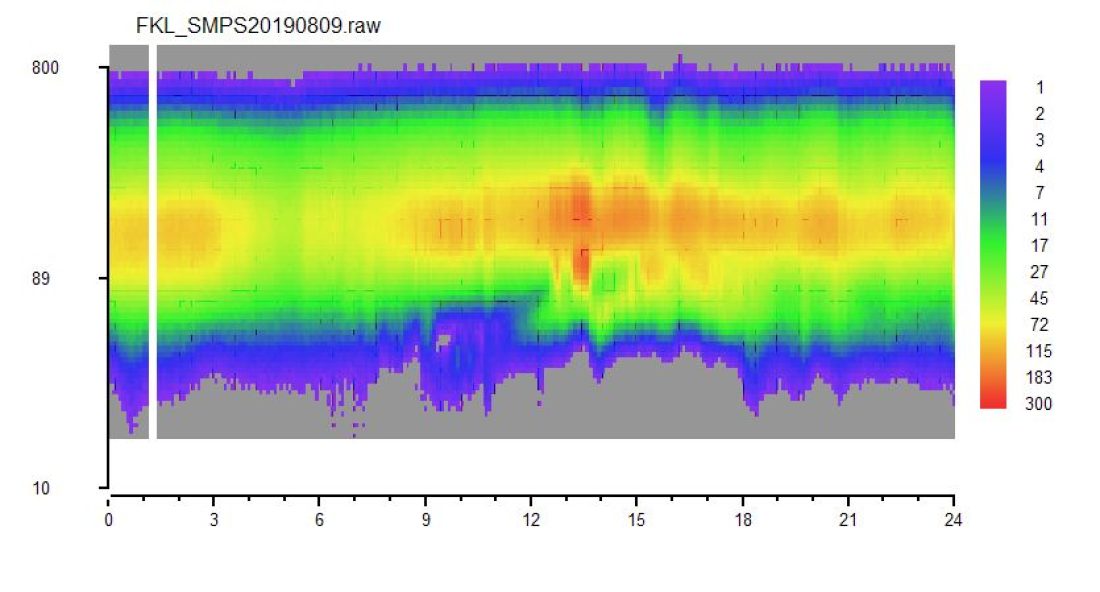
Task: Click the color legend value 45
Action: click(1039, 299)
